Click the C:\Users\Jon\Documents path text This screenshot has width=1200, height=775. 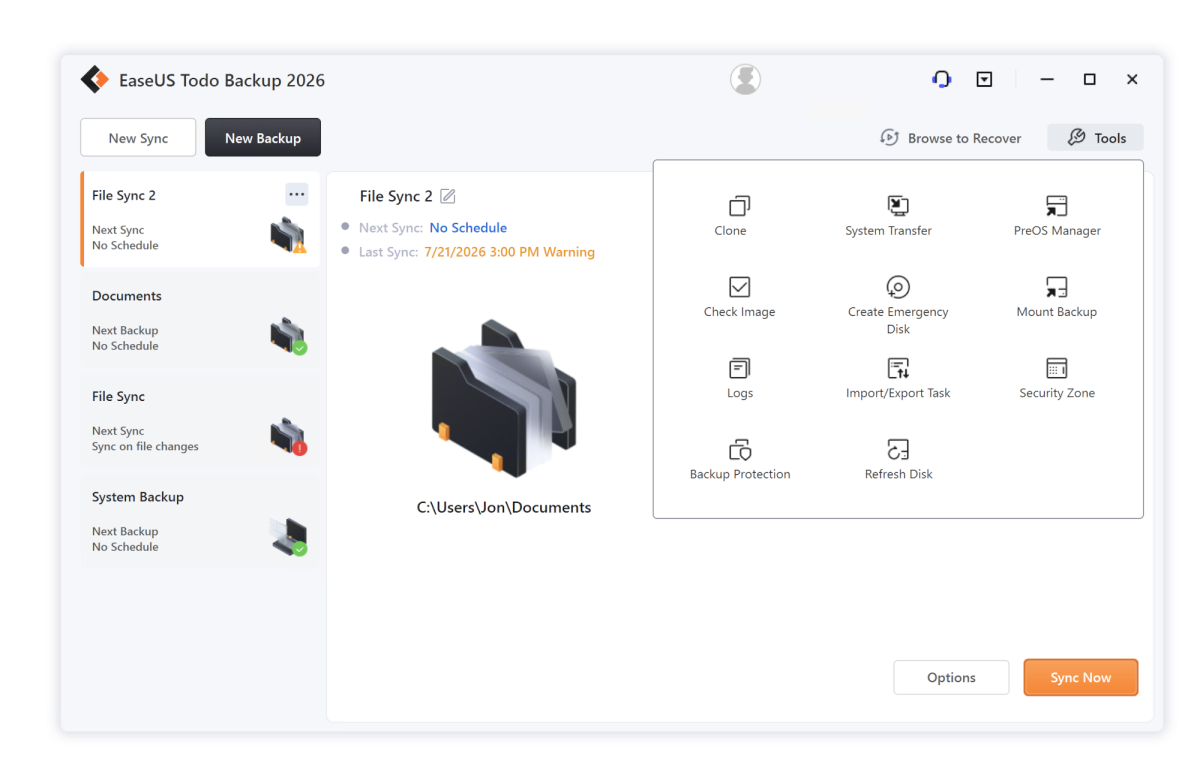tap(504, 507)
